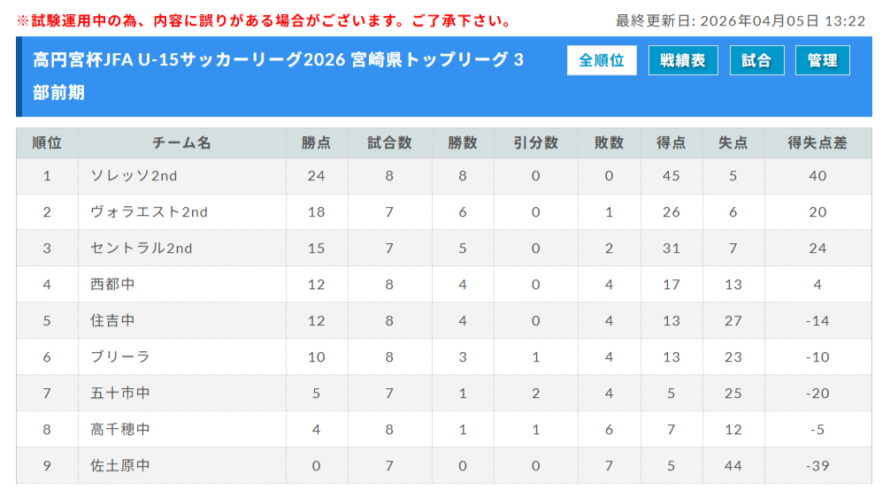Click team name 西都中
This screenshot has width=890, height=497.
click(113, 285)
